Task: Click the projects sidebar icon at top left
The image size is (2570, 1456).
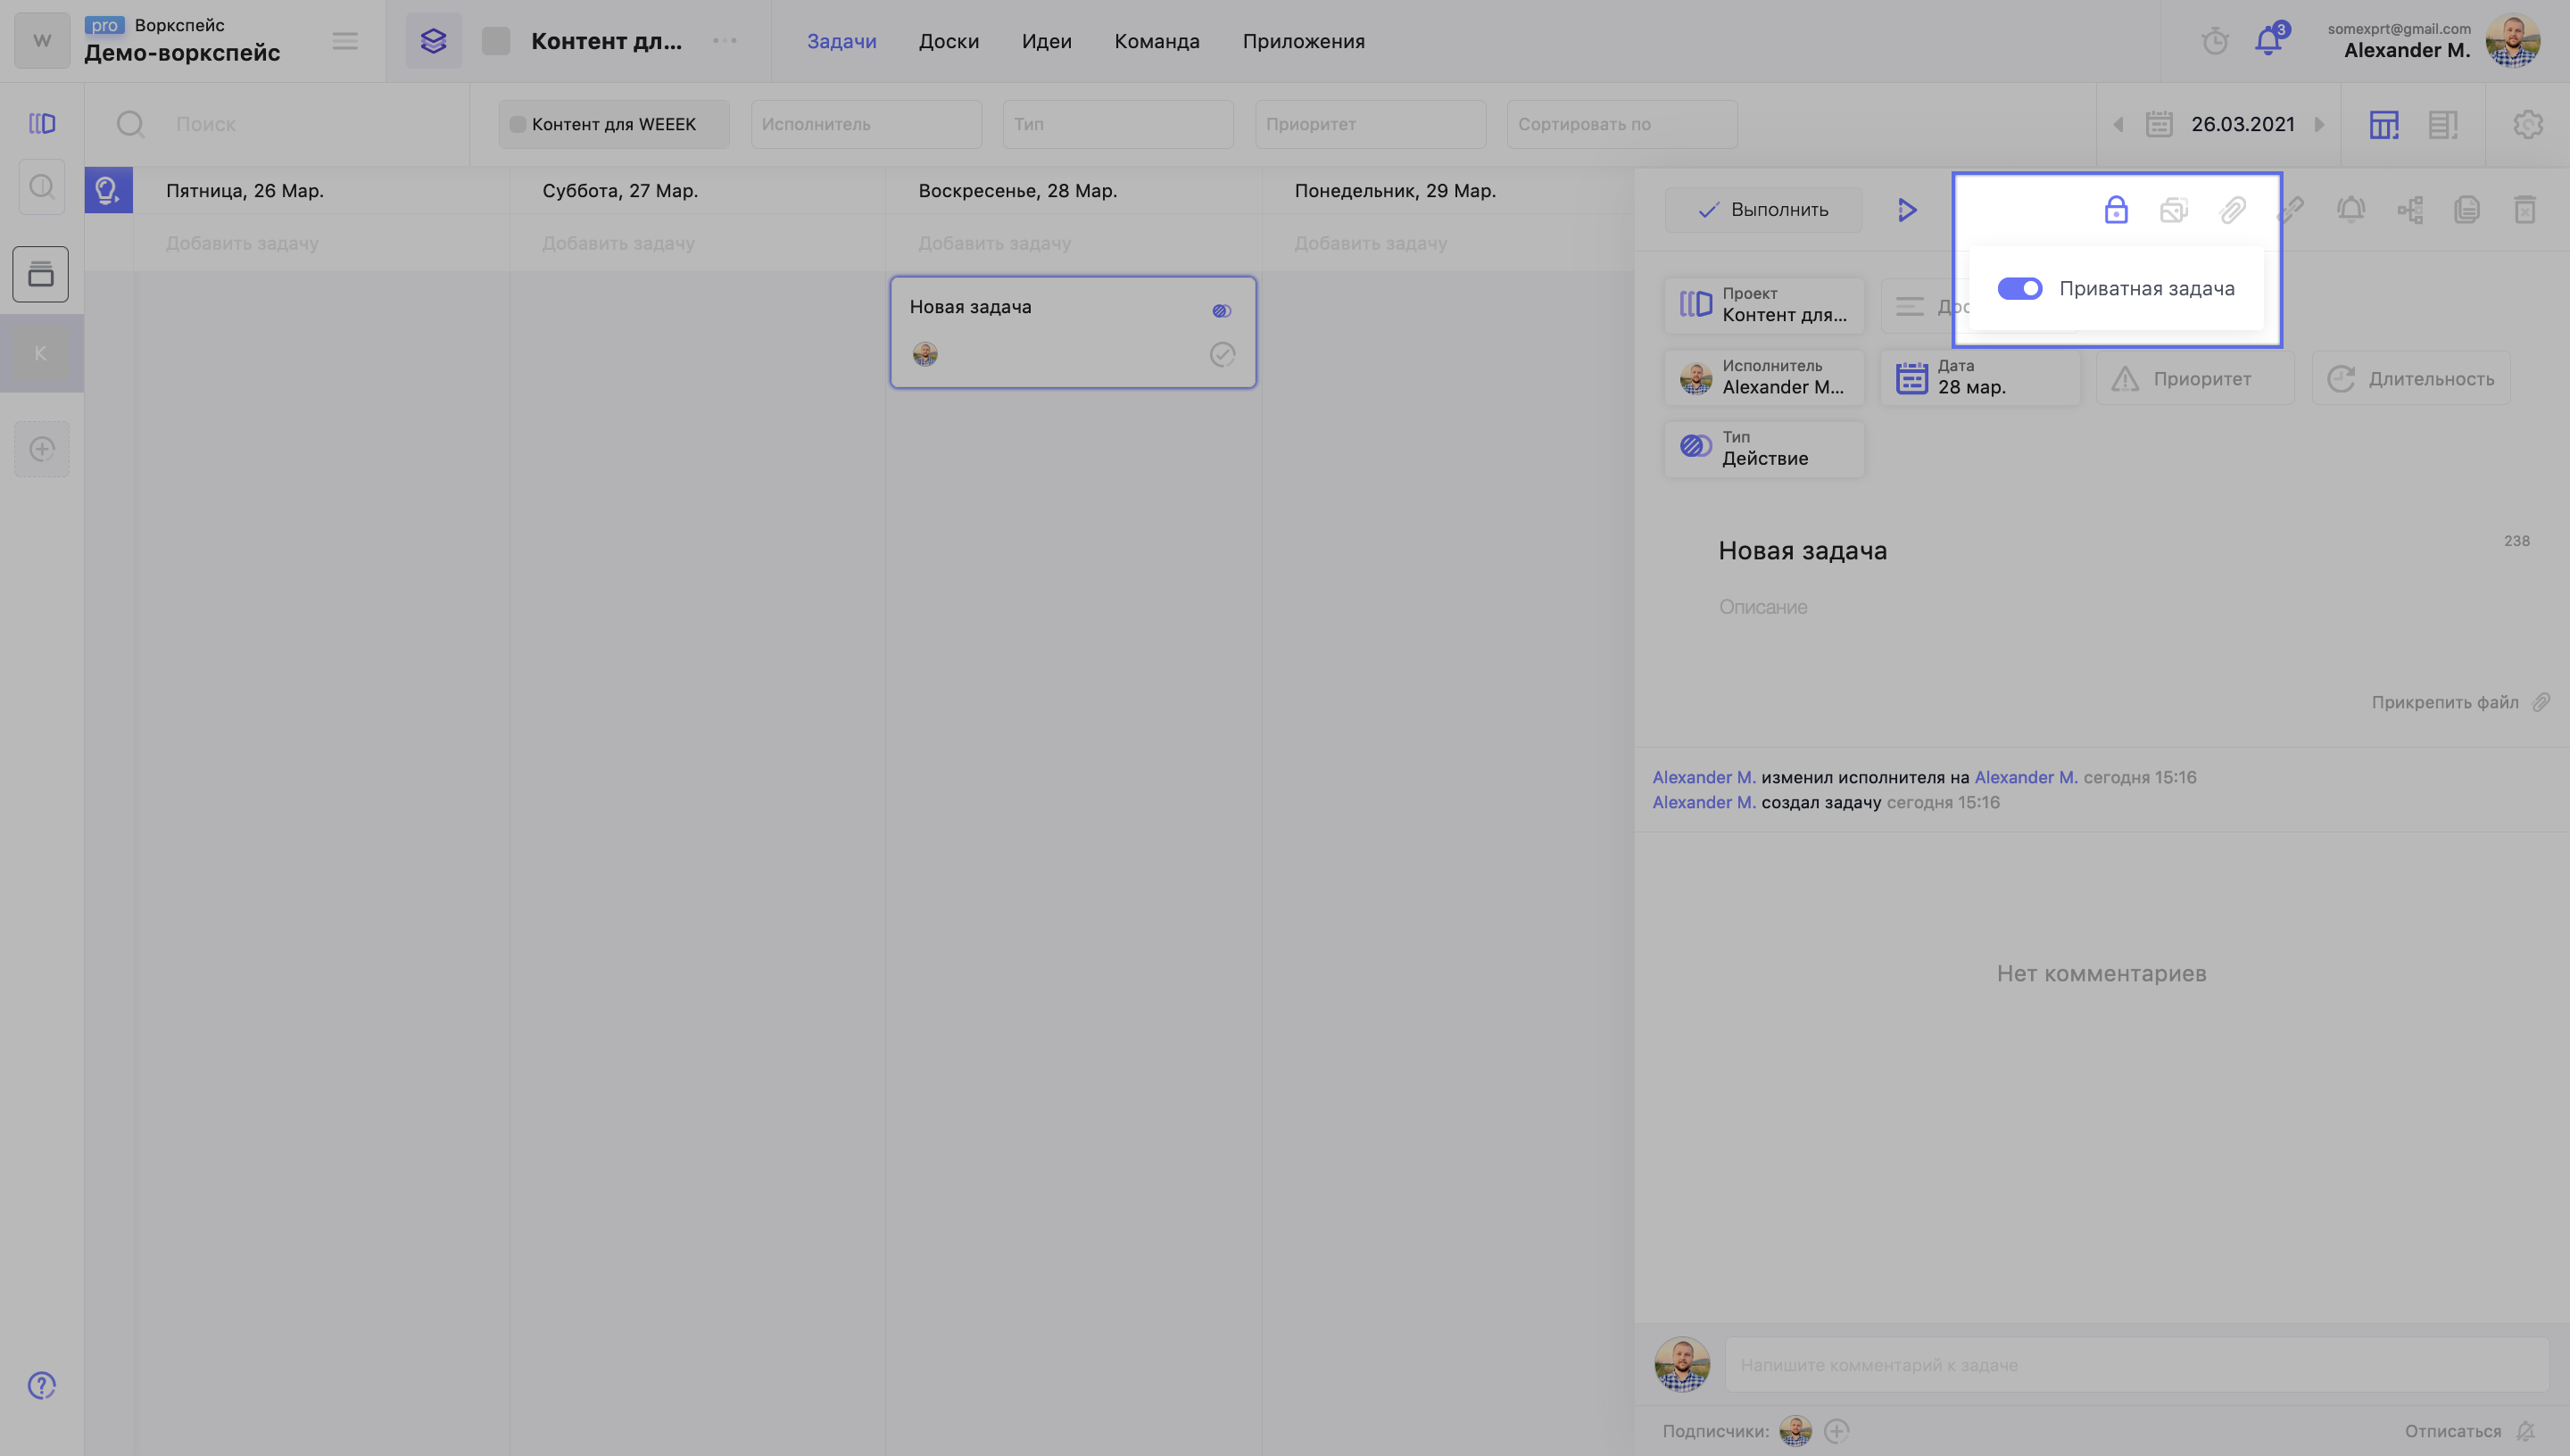Action: (41, 123)
